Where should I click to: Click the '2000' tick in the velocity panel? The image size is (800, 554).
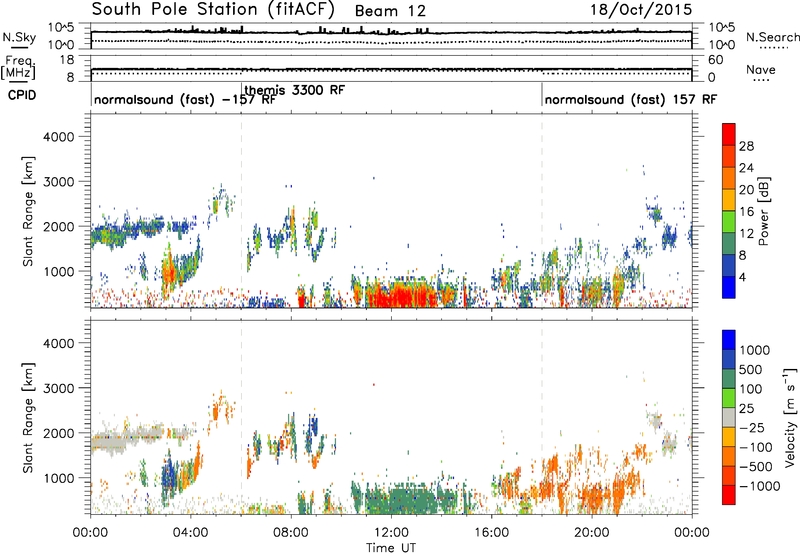[58, 434]
